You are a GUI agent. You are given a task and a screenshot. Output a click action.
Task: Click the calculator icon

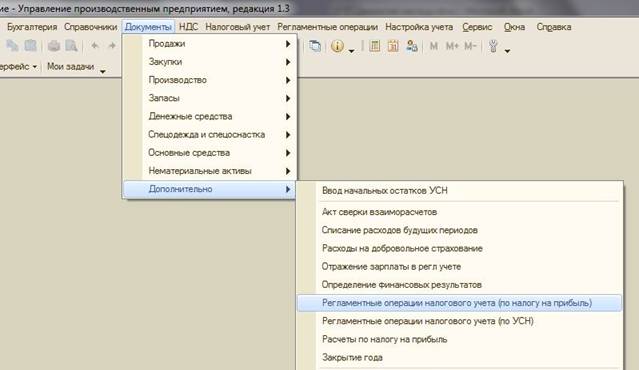(x=375, y=46)
